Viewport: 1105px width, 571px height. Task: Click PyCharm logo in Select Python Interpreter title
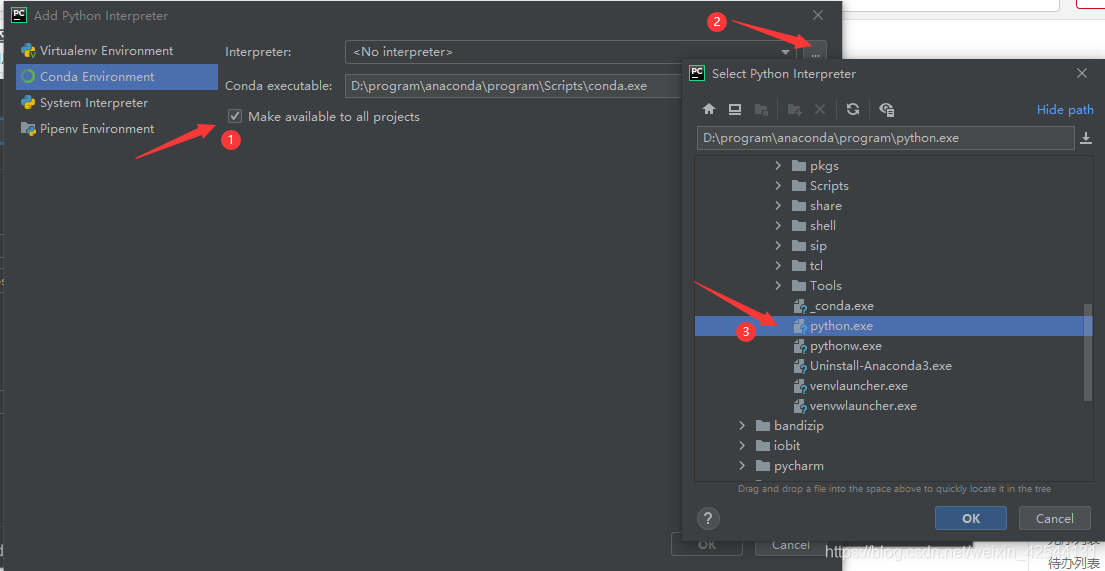[x=698, y=73]
